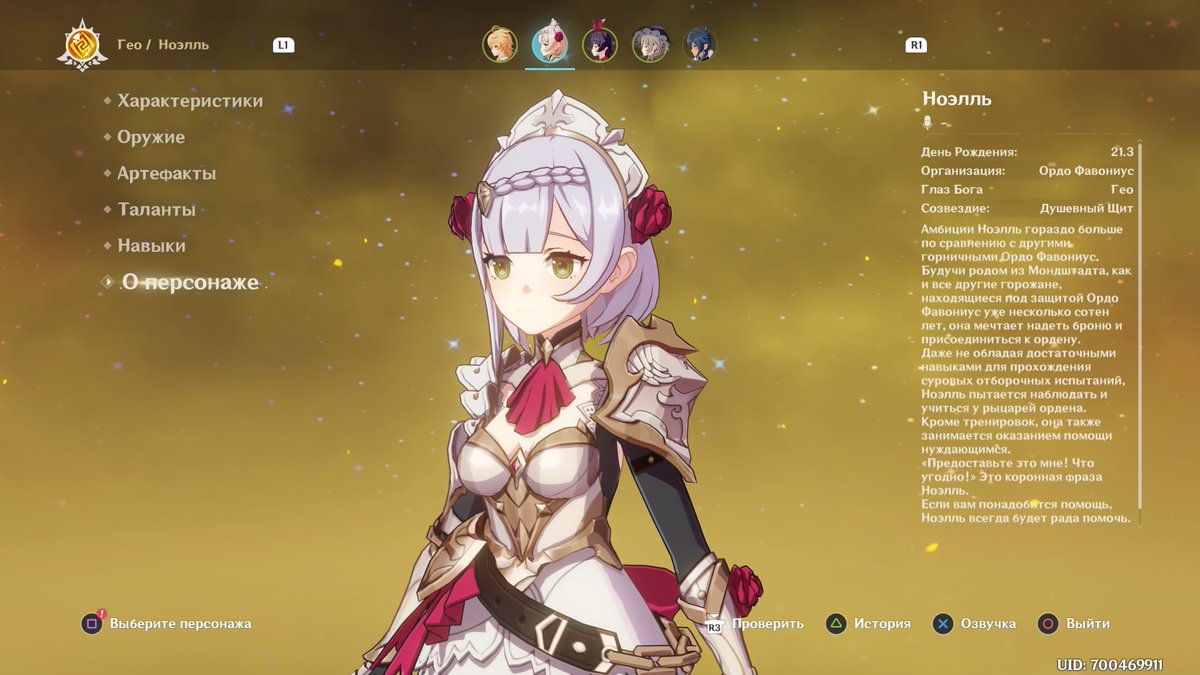Click the Ноэлль name heading
The width and height of the screenshot is (1200, 675).
click(957, 99)
